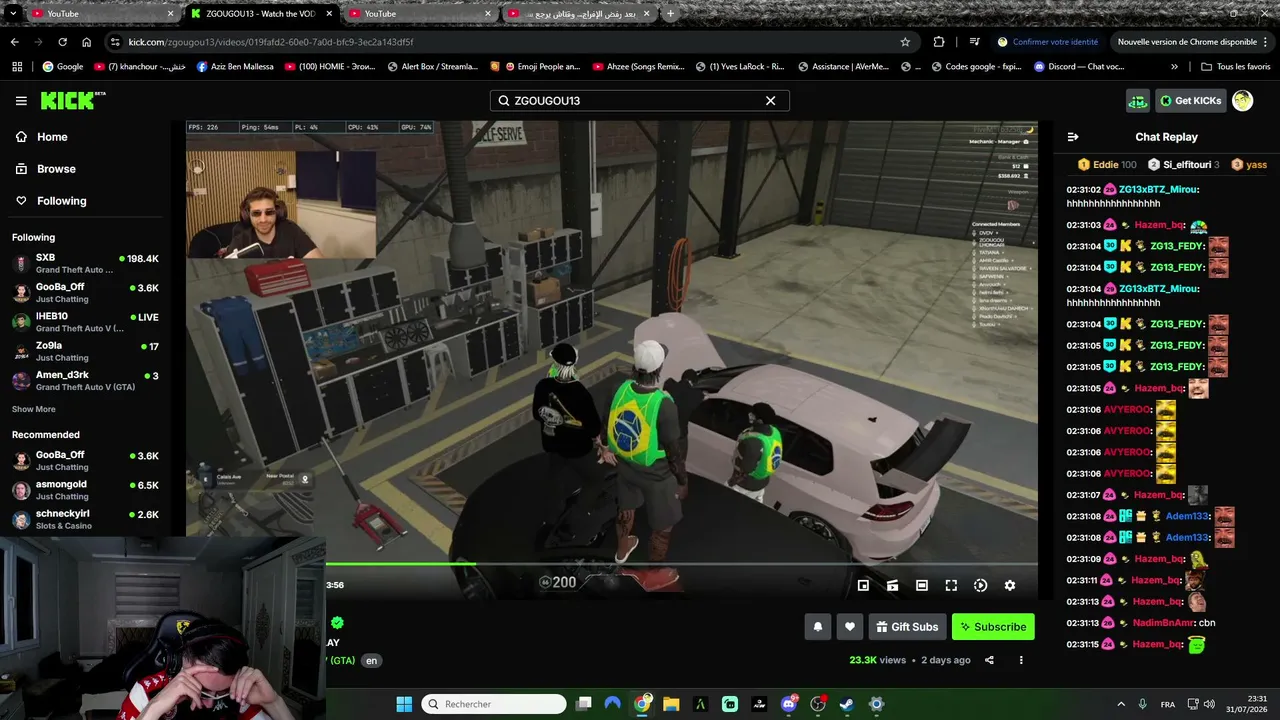1280x720 pixels.
Task: Click the search field containing ZGOUGOU13
Action: (x=640, y=101)
